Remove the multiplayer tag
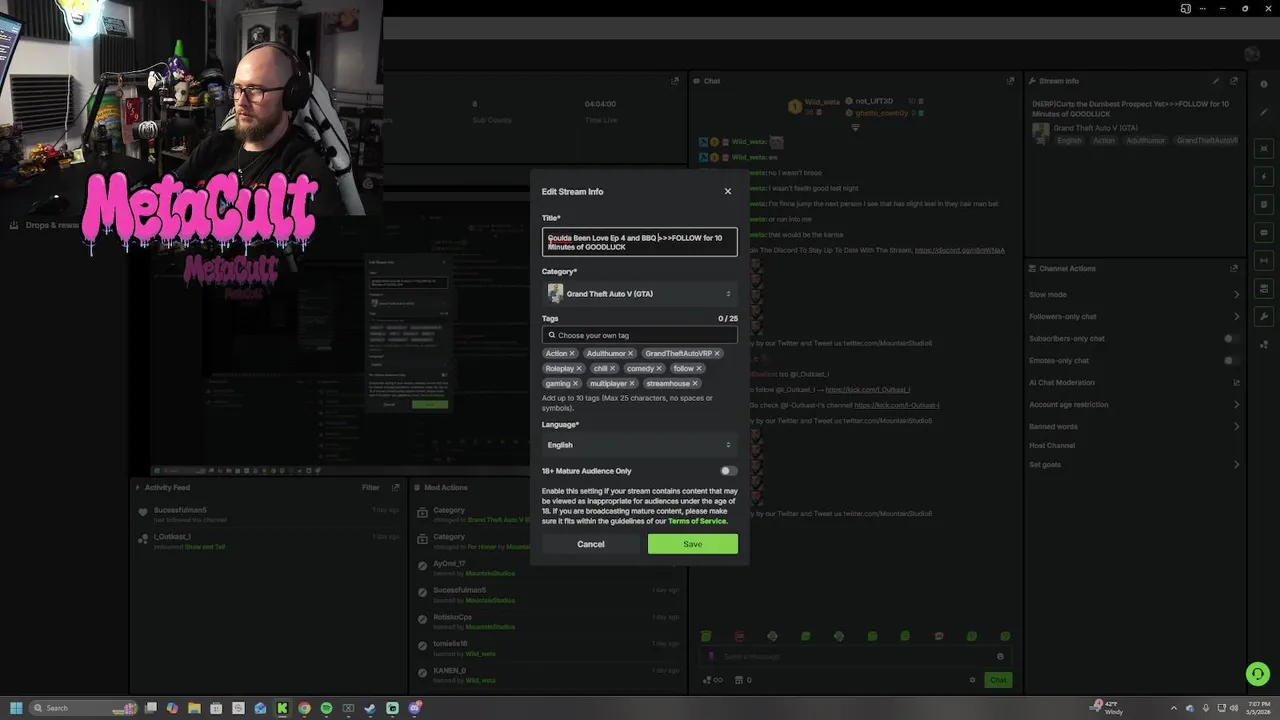Viewport: 1280px width, 720px height. point(631,383)
